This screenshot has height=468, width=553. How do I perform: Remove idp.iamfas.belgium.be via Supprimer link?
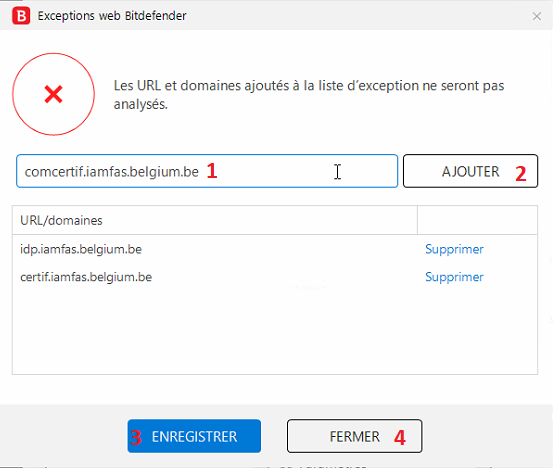454,249
